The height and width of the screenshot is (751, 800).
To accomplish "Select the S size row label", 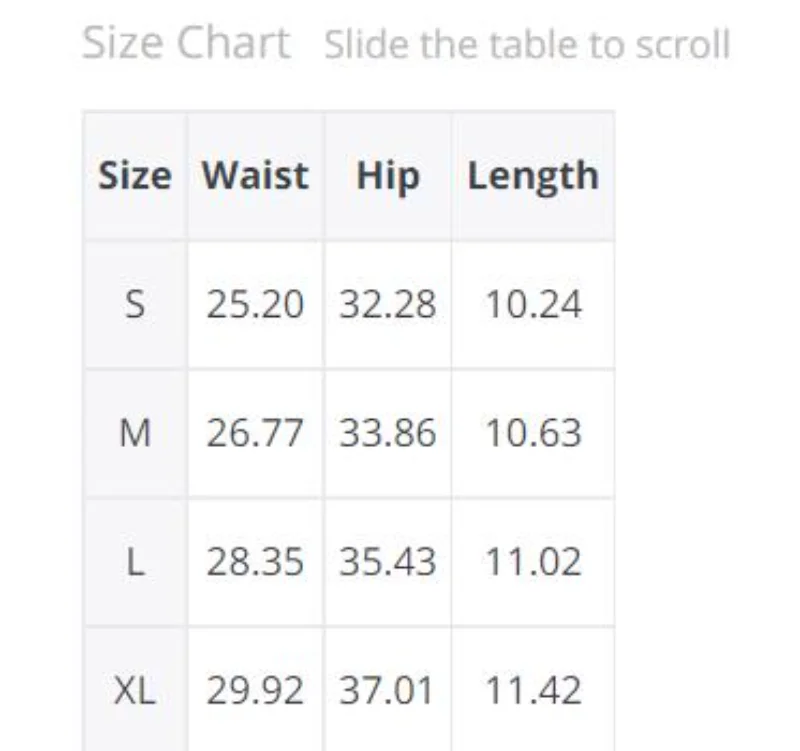I will (135, 304).
